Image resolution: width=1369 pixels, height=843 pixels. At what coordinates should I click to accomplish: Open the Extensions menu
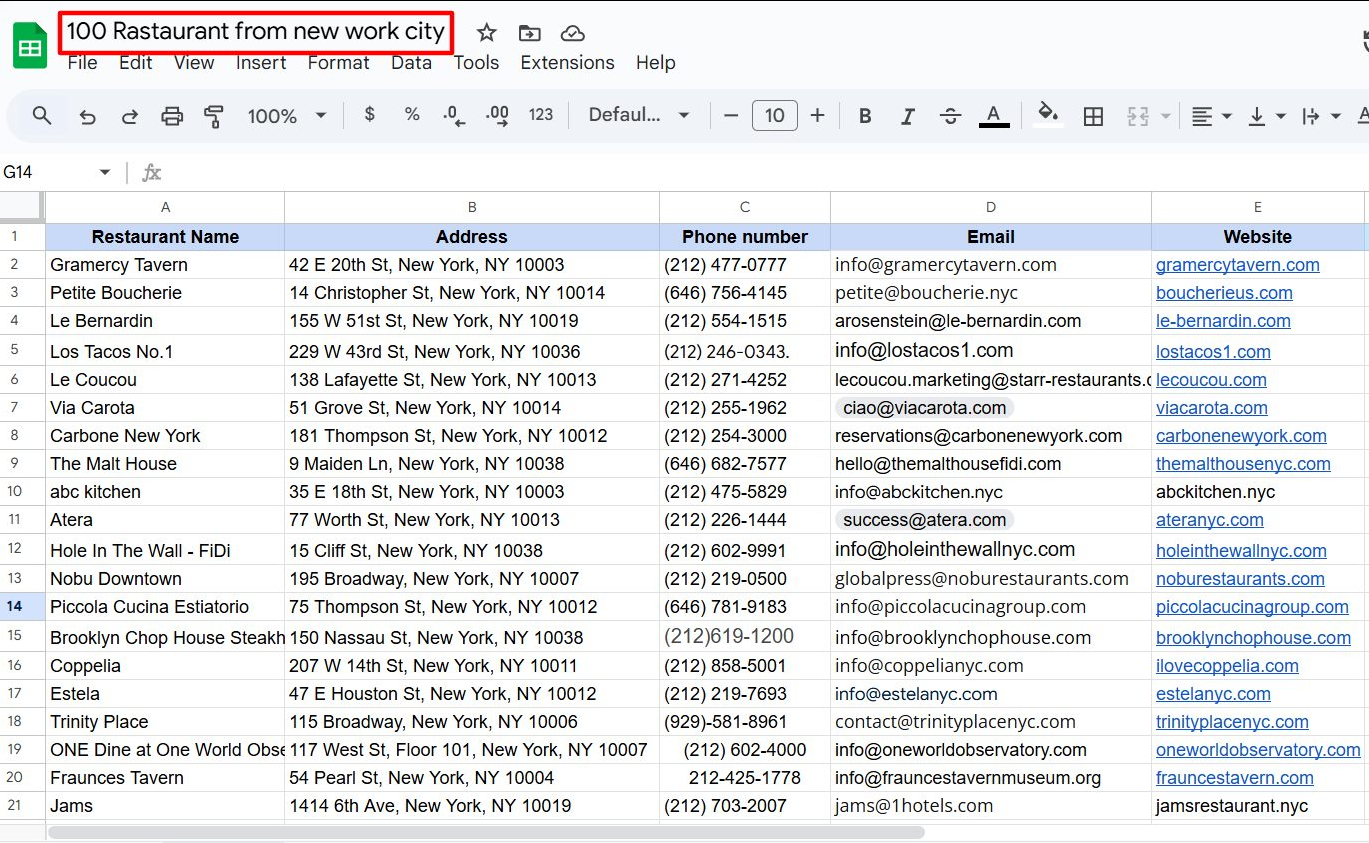566,62
